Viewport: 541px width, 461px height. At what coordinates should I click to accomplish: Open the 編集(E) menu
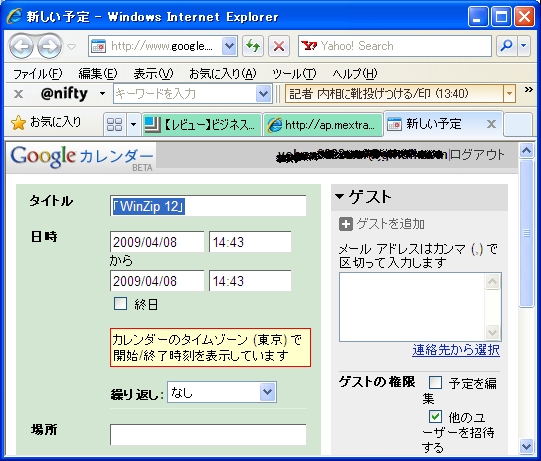click(98, 73)
